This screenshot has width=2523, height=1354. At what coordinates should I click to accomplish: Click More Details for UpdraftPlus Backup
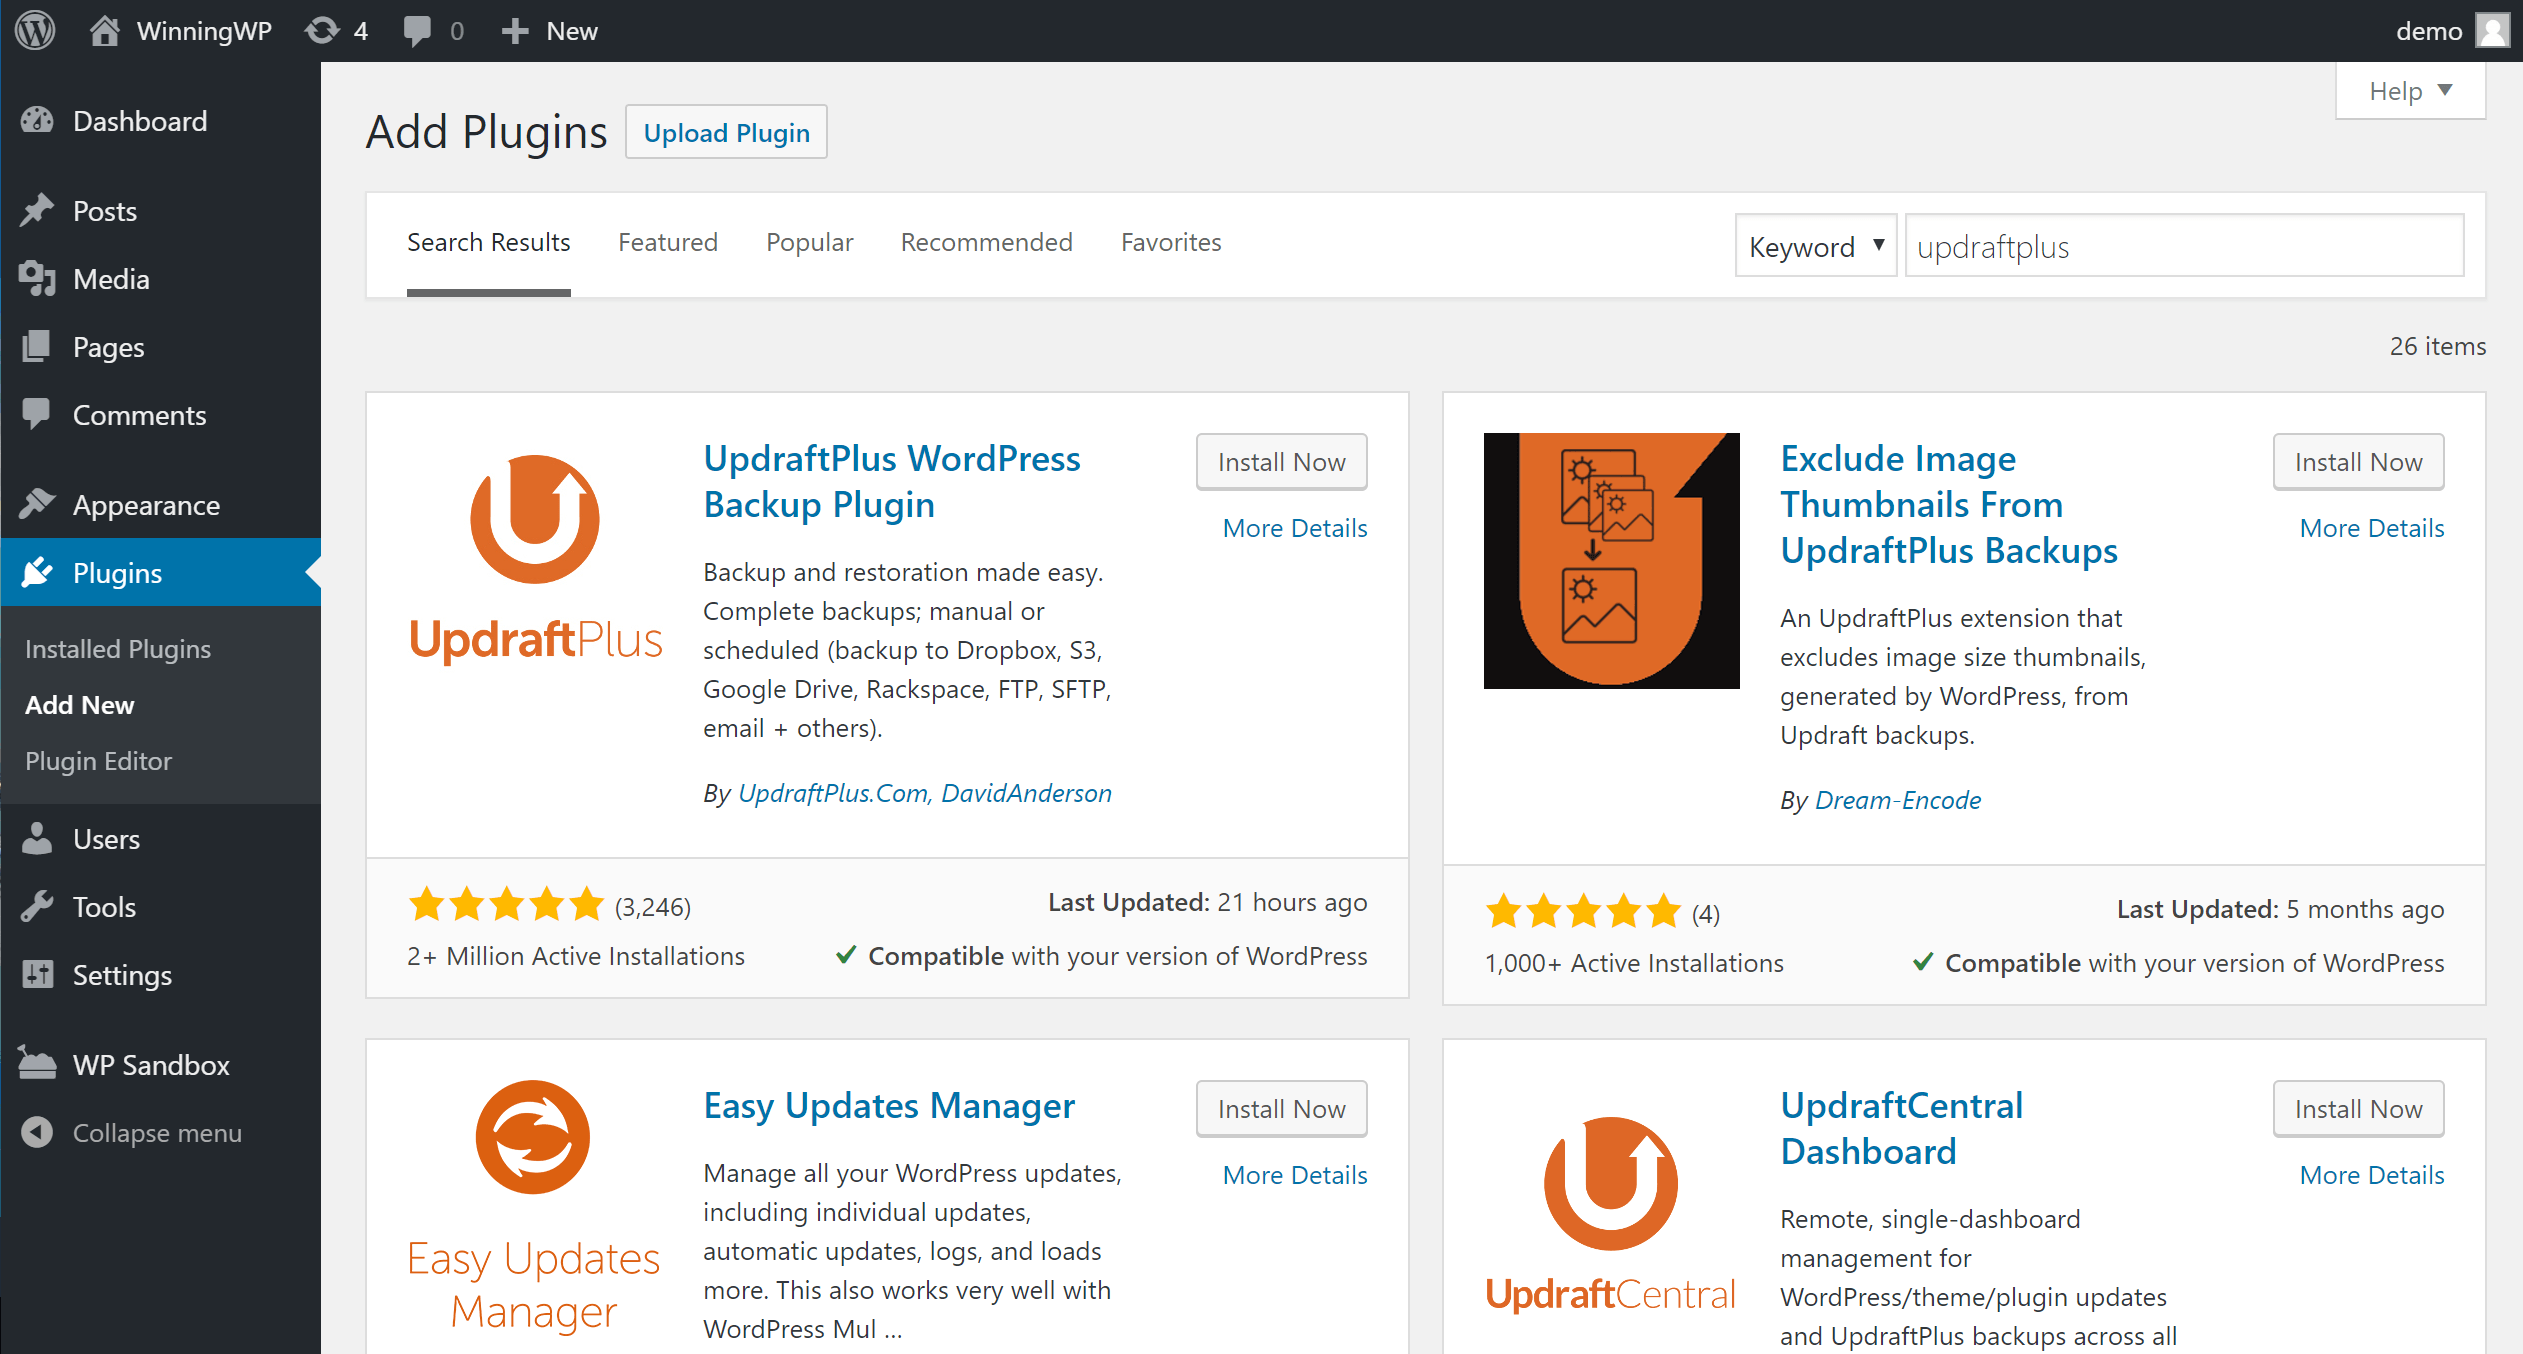1293,529
